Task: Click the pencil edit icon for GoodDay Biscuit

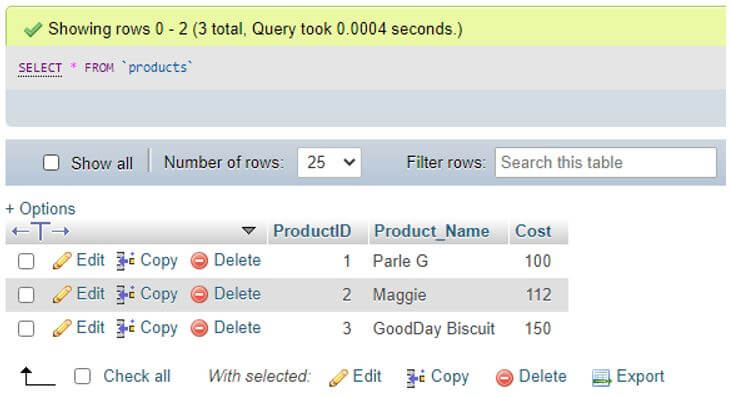Action: [x=62, y=328]
